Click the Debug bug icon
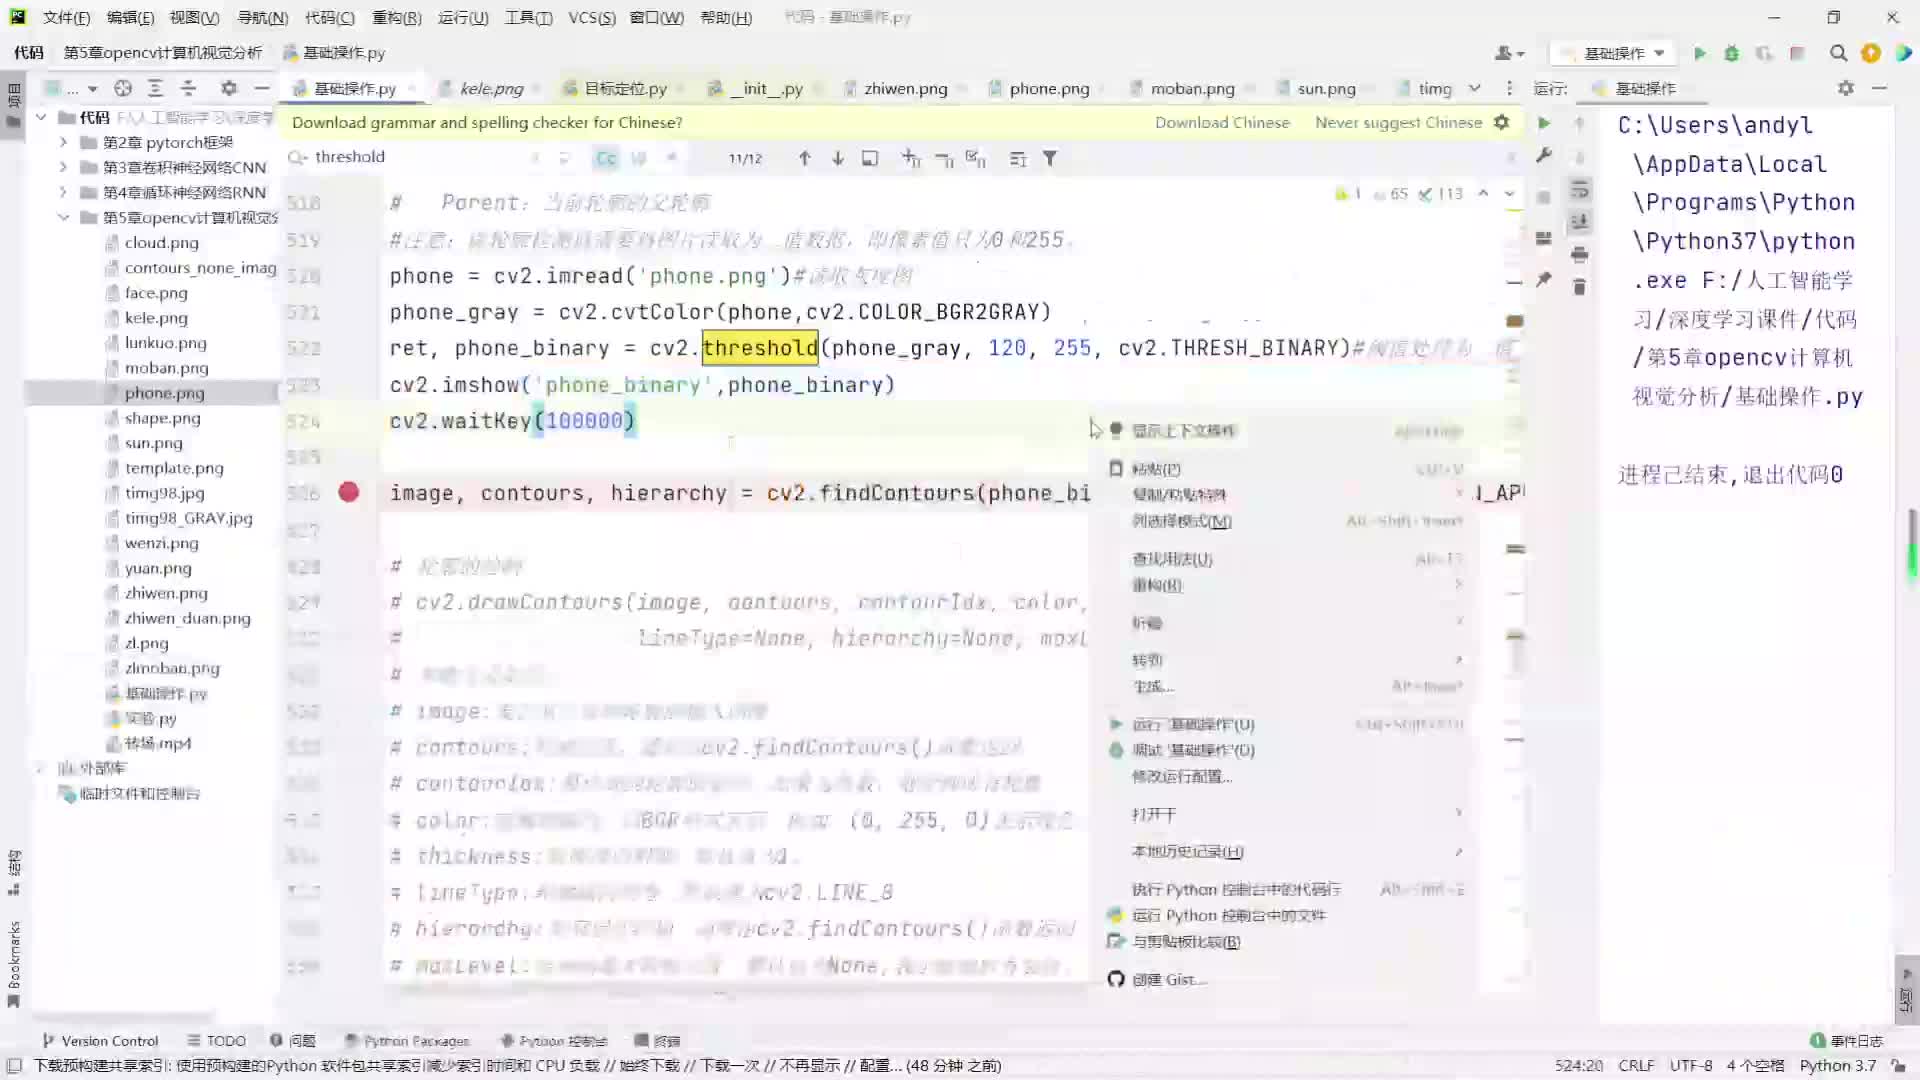The width and height of the screenshot is (1920, 1080). click(x=1732, y=53)
